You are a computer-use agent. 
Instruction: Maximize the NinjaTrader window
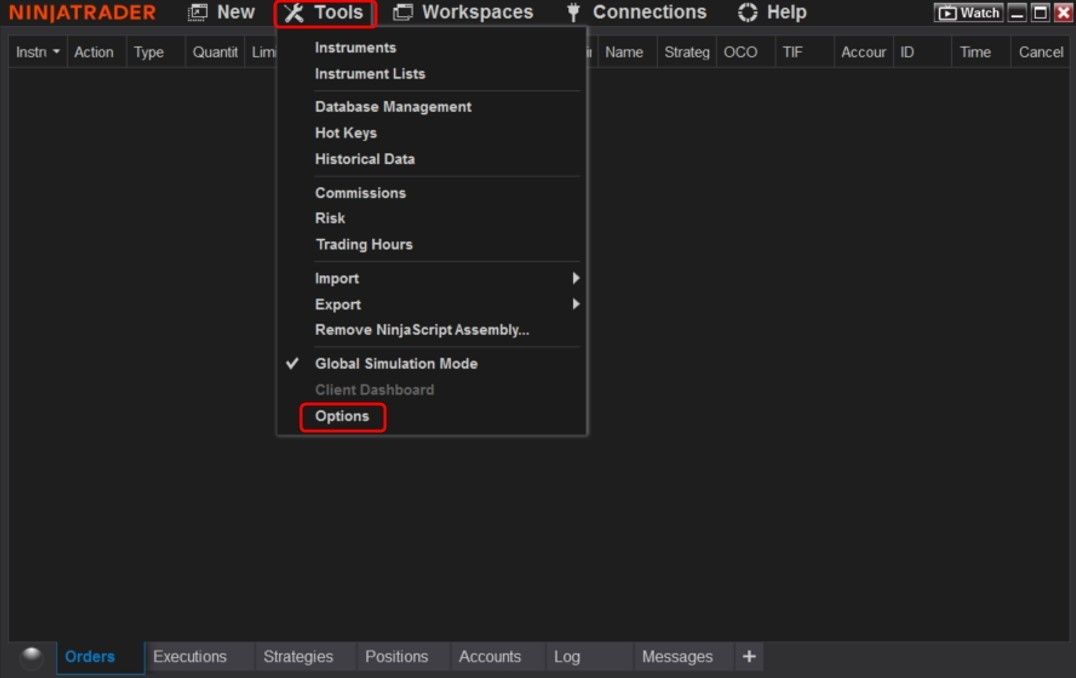tap(1040, 12)
